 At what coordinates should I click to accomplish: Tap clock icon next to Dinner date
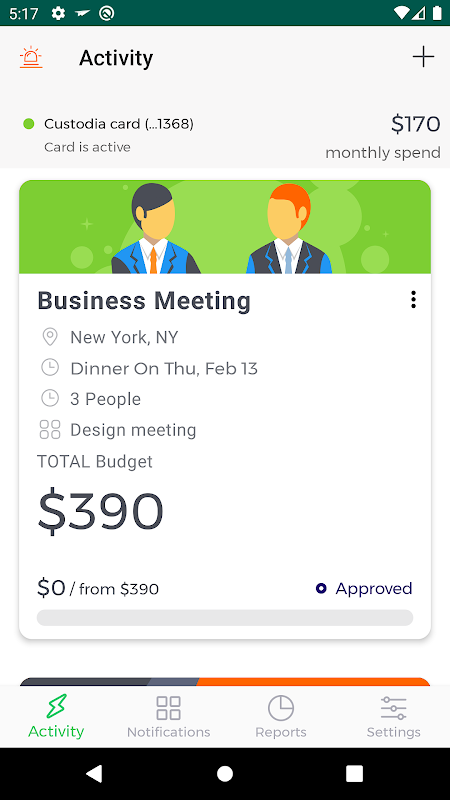pyautogui.click(x=49, y=368)
